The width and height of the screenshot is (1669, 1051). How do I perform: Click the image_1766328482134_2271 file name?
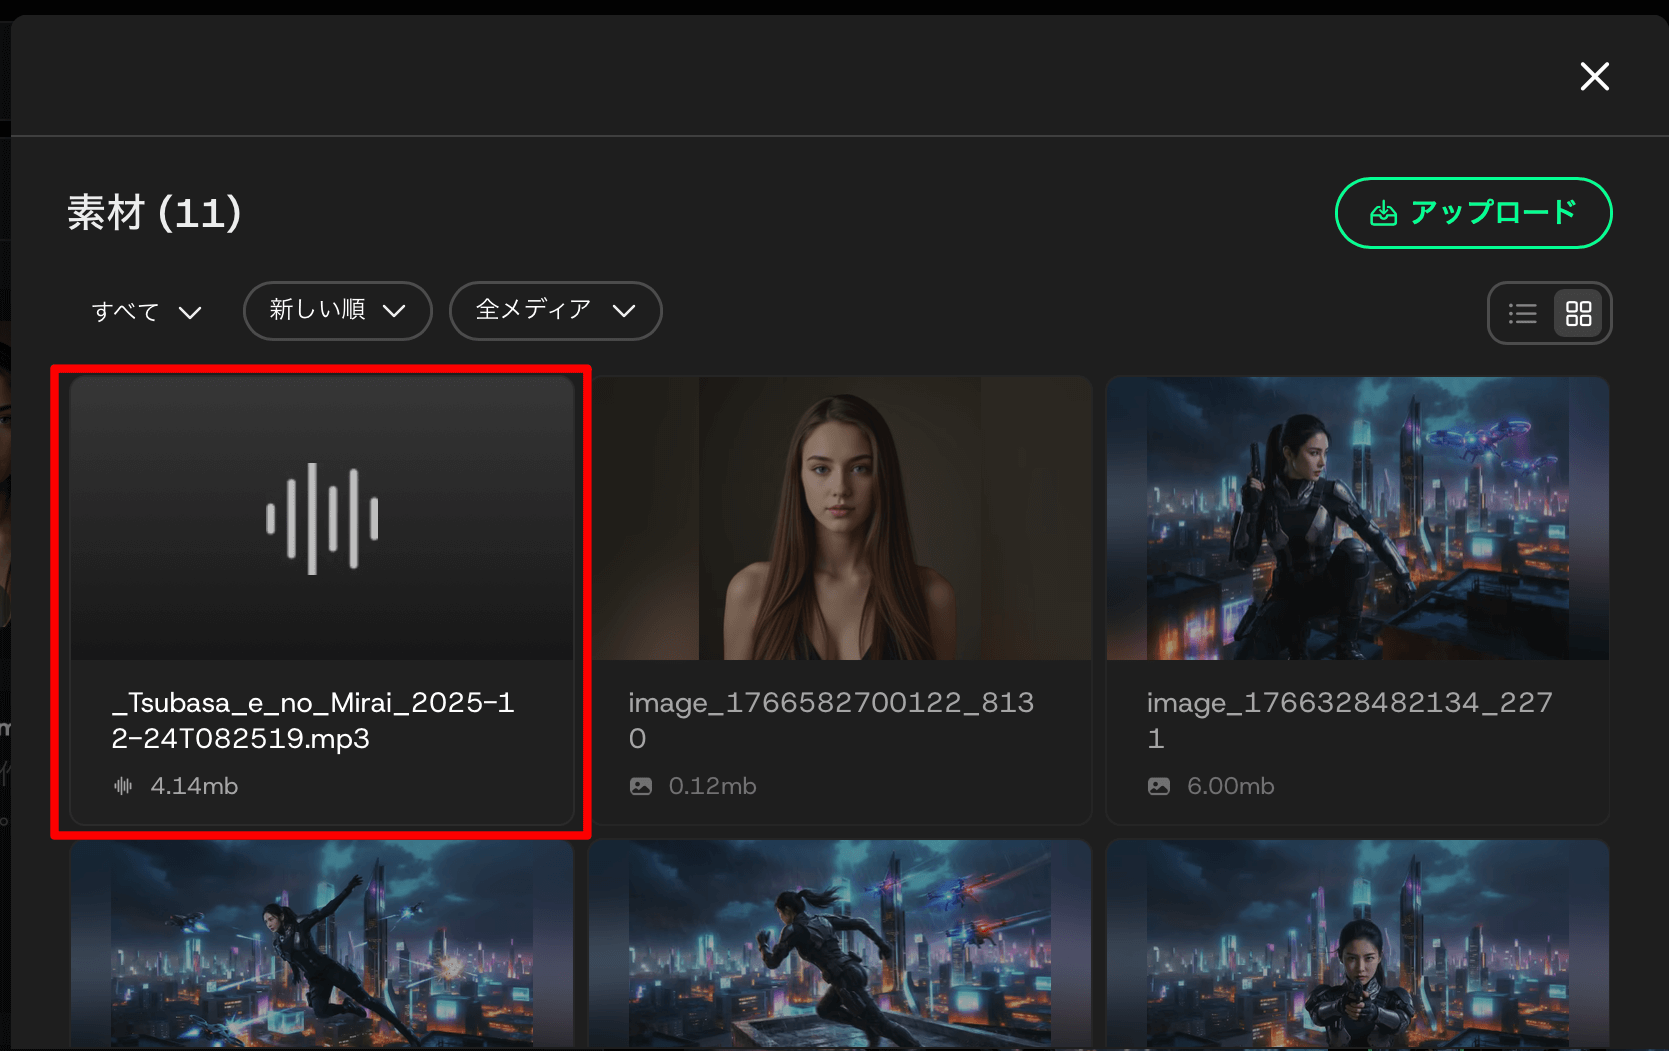pos(1349,720)
